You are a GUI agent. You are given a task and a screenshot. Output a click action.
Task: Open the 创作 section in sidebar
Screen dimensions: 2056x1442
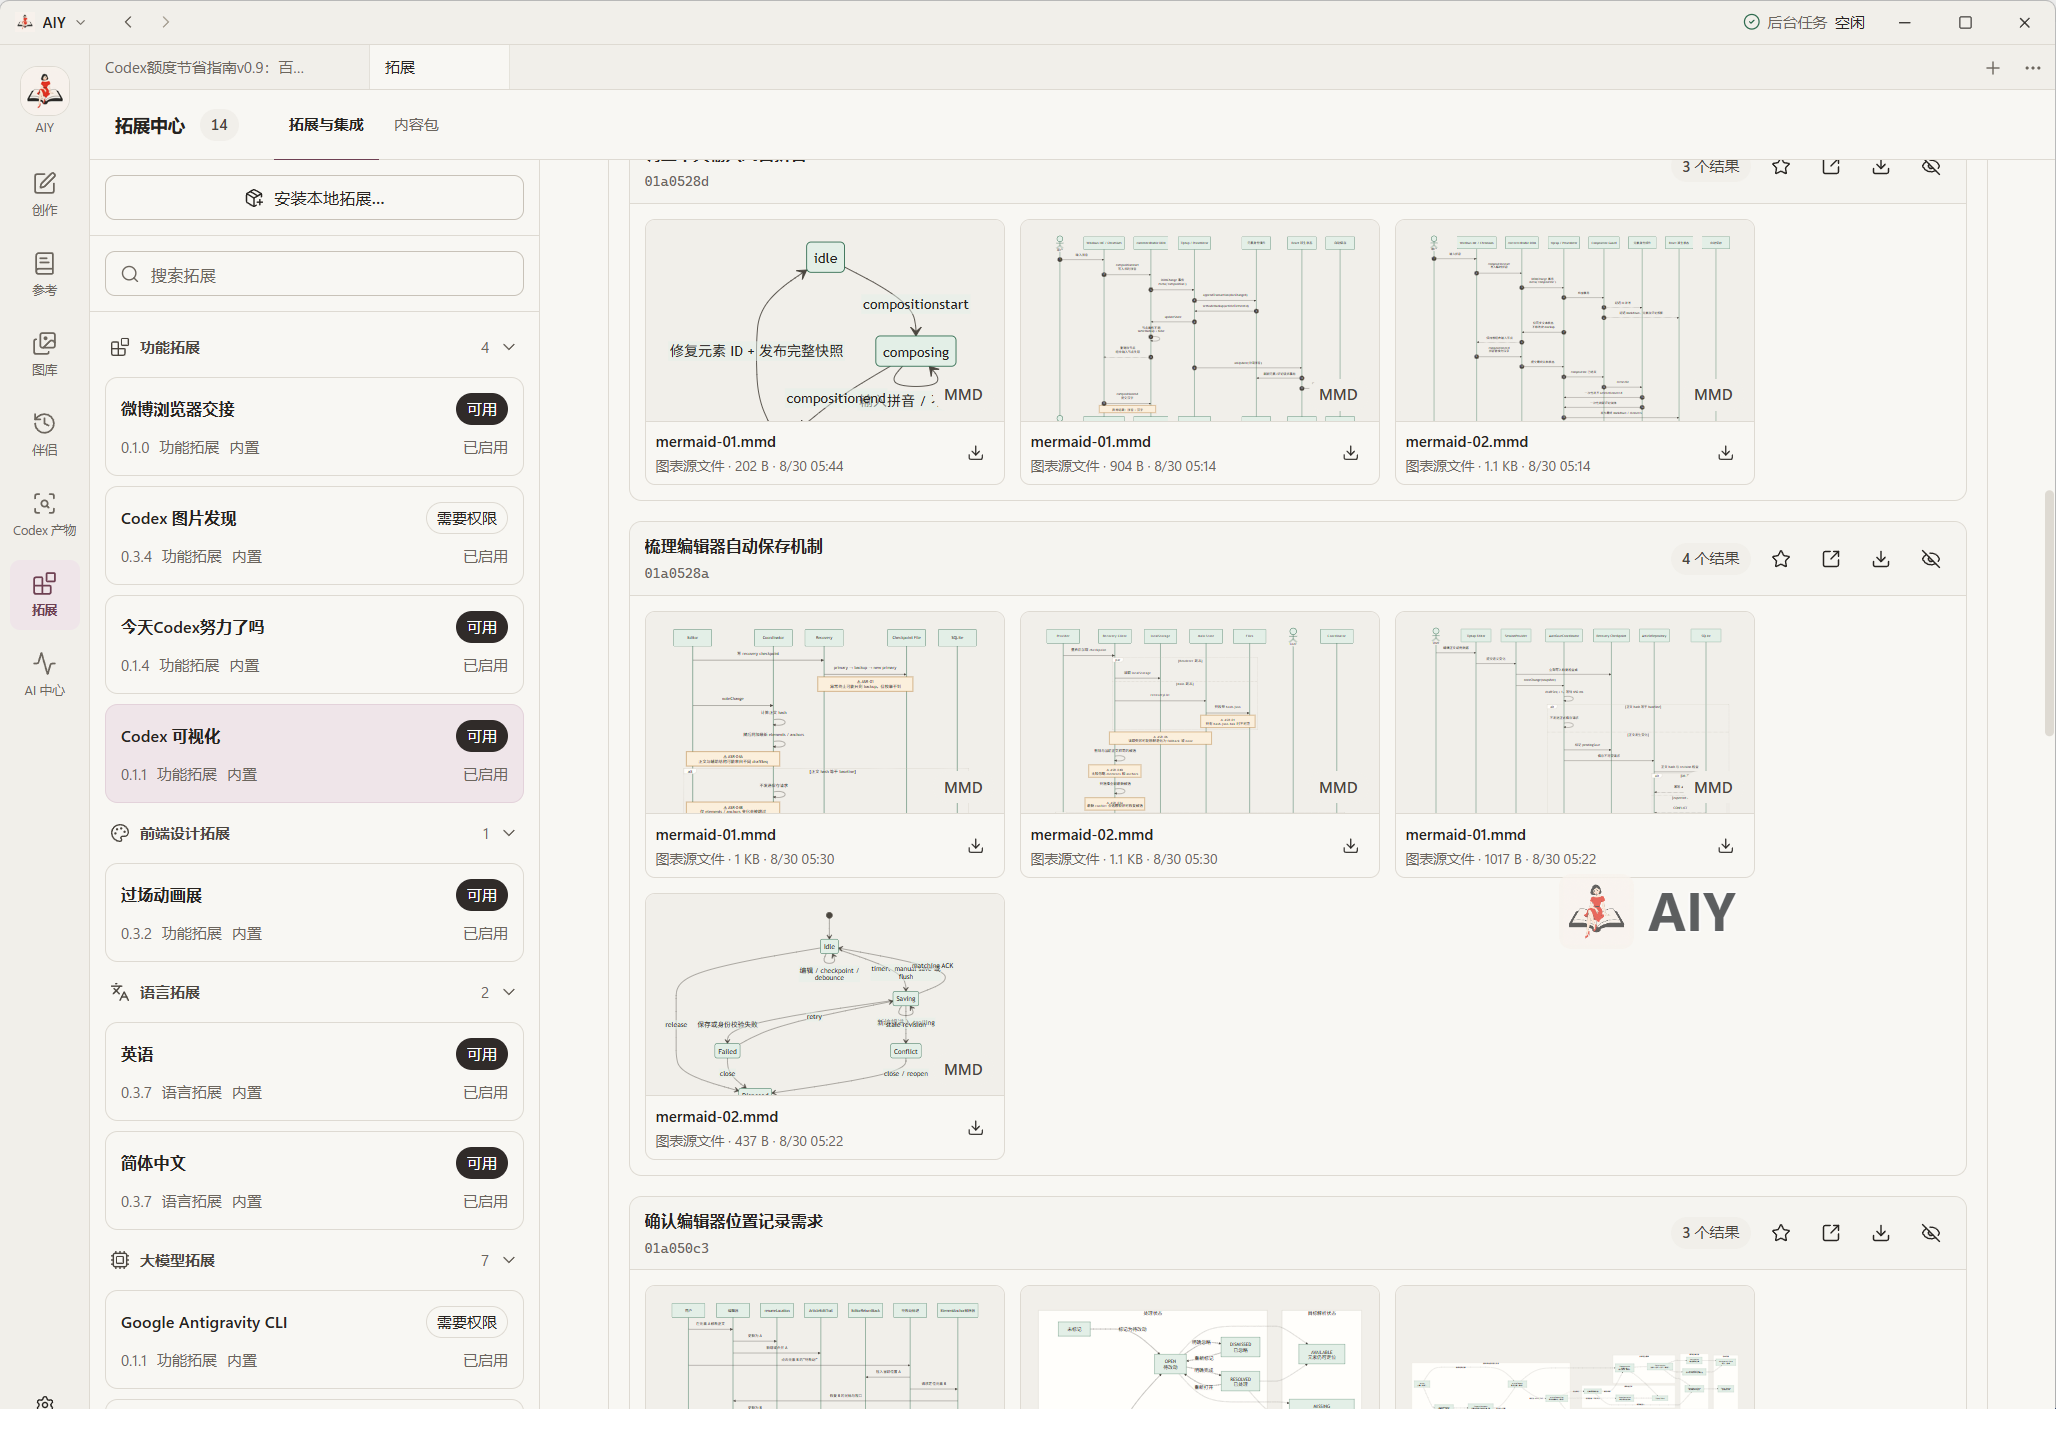(x=44, y=194)
